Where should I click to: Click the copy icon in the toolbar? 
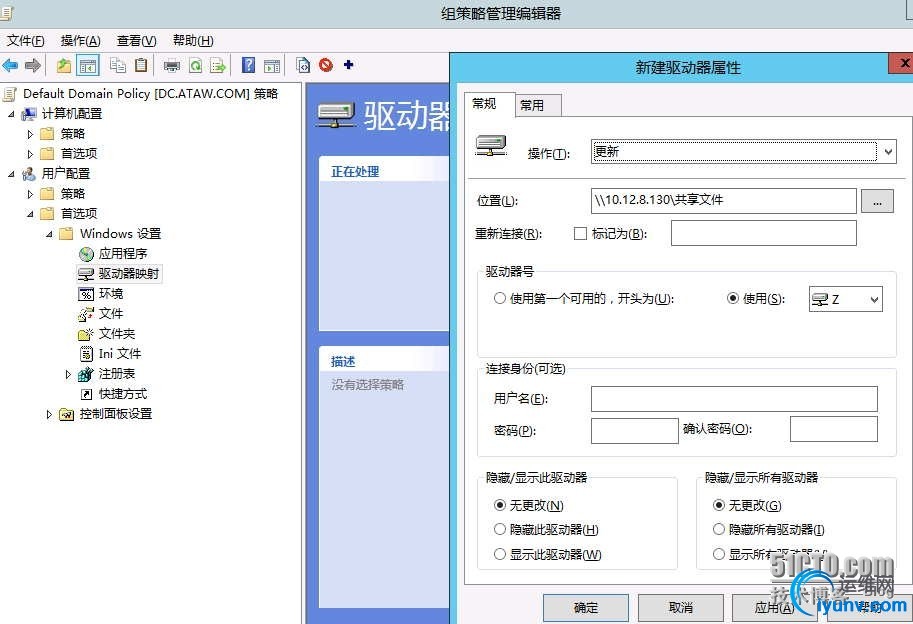(x=118, y=65)
